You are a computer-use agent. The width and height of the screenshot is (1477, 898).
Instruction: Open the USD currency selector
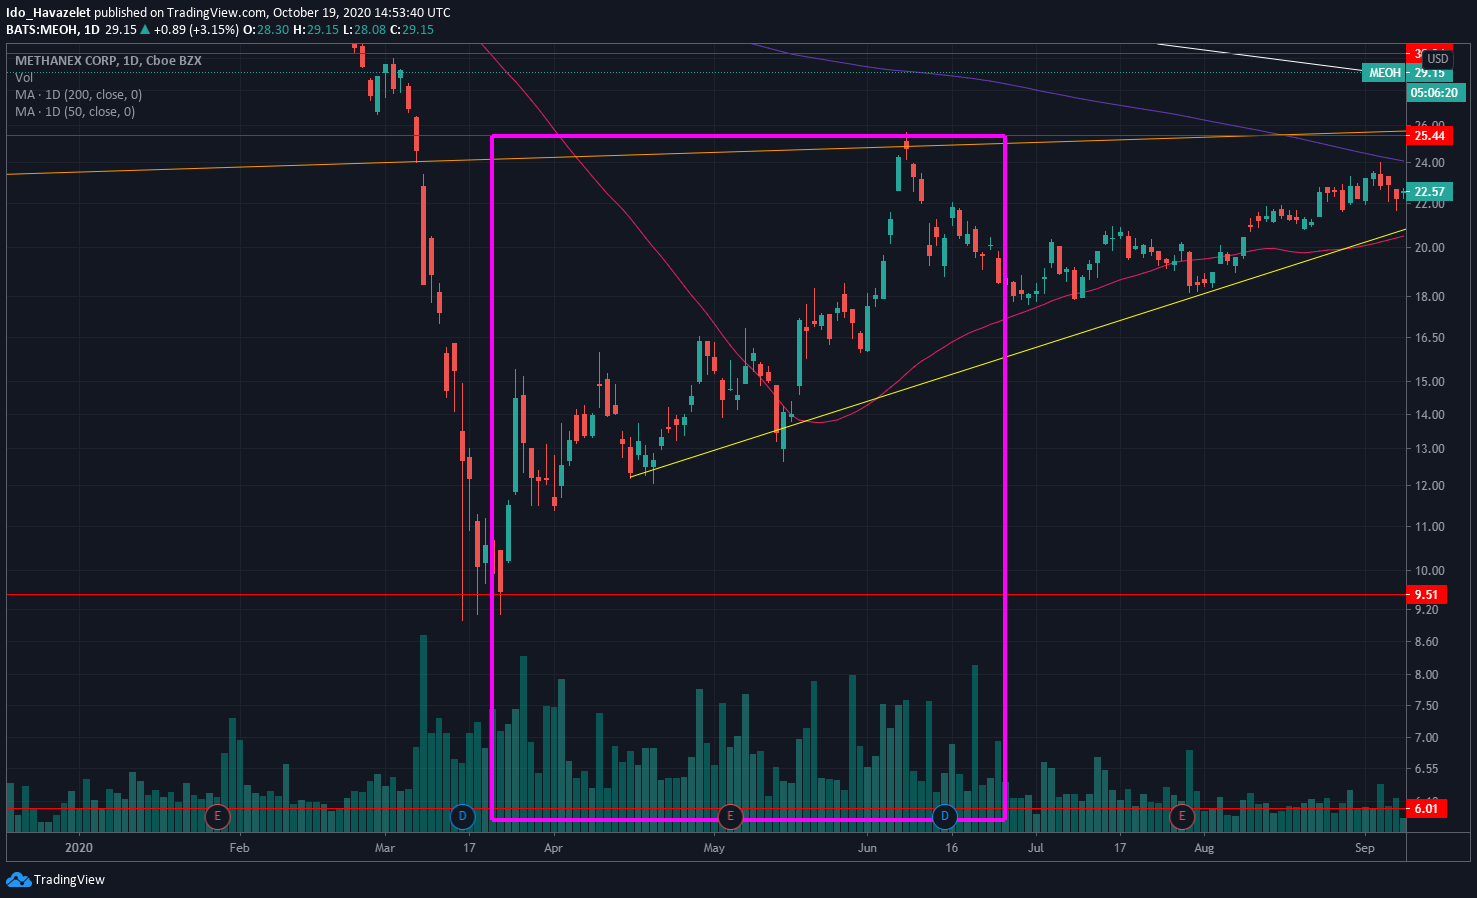[1437, 59]
